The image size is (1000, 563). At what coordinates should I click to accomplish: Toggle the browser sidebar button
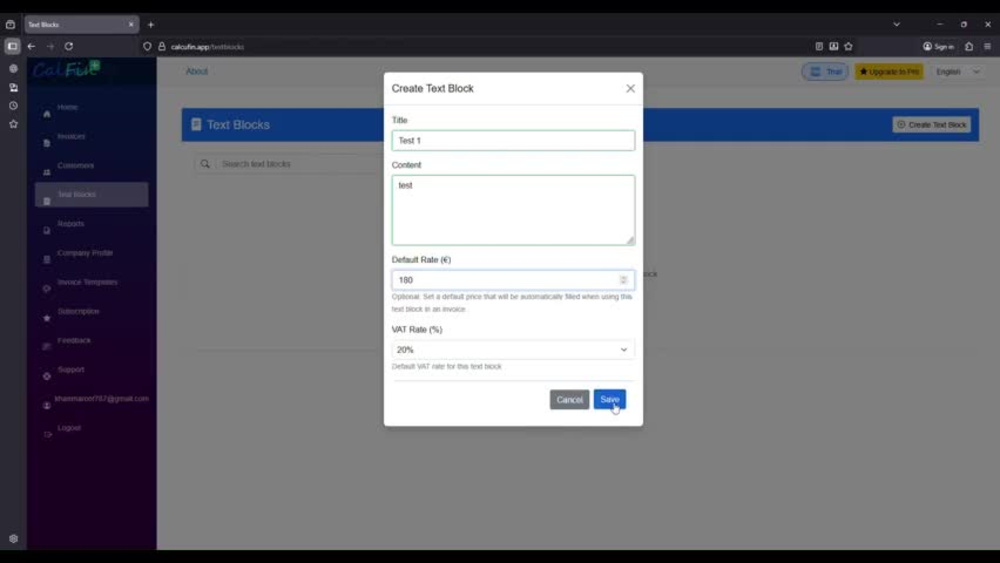point(12,47)
